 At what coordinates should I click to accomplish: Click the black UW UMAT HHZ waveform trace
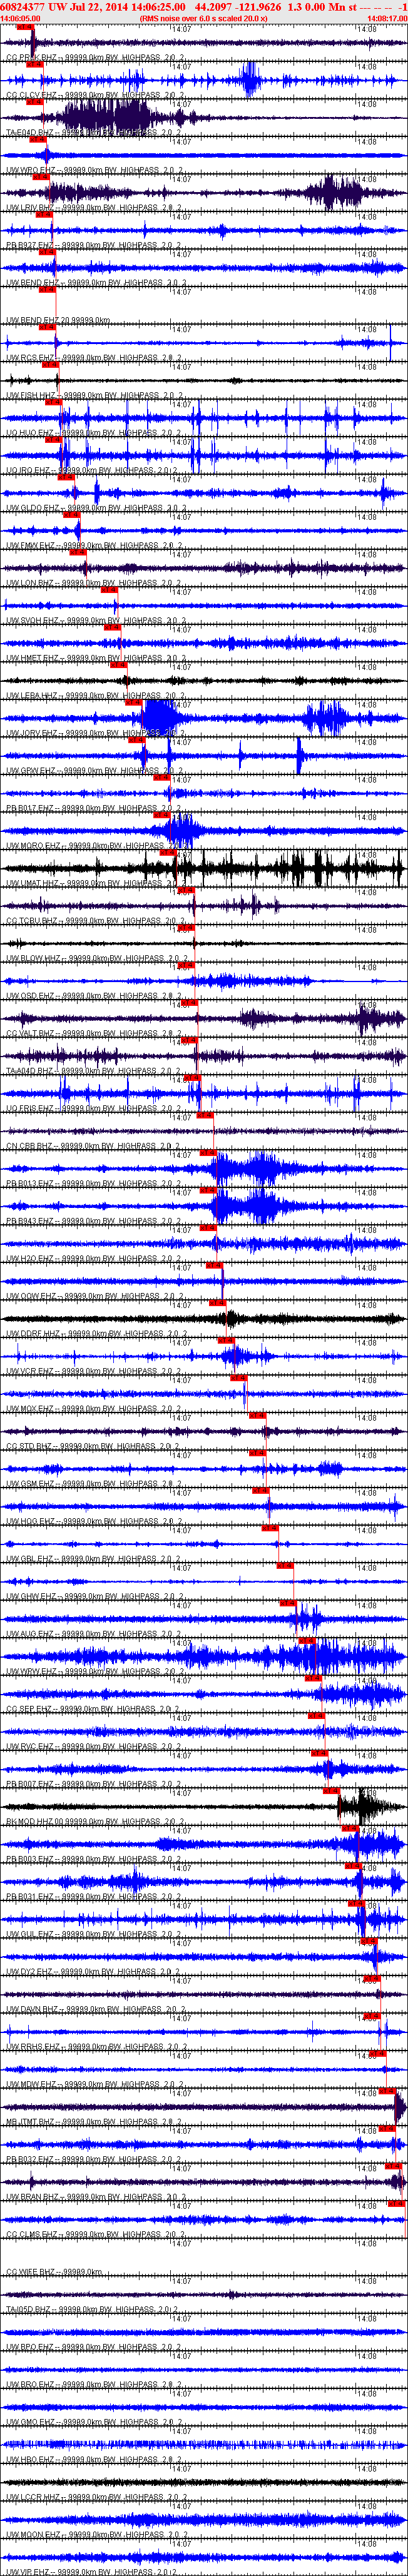[x=204, y=868]
